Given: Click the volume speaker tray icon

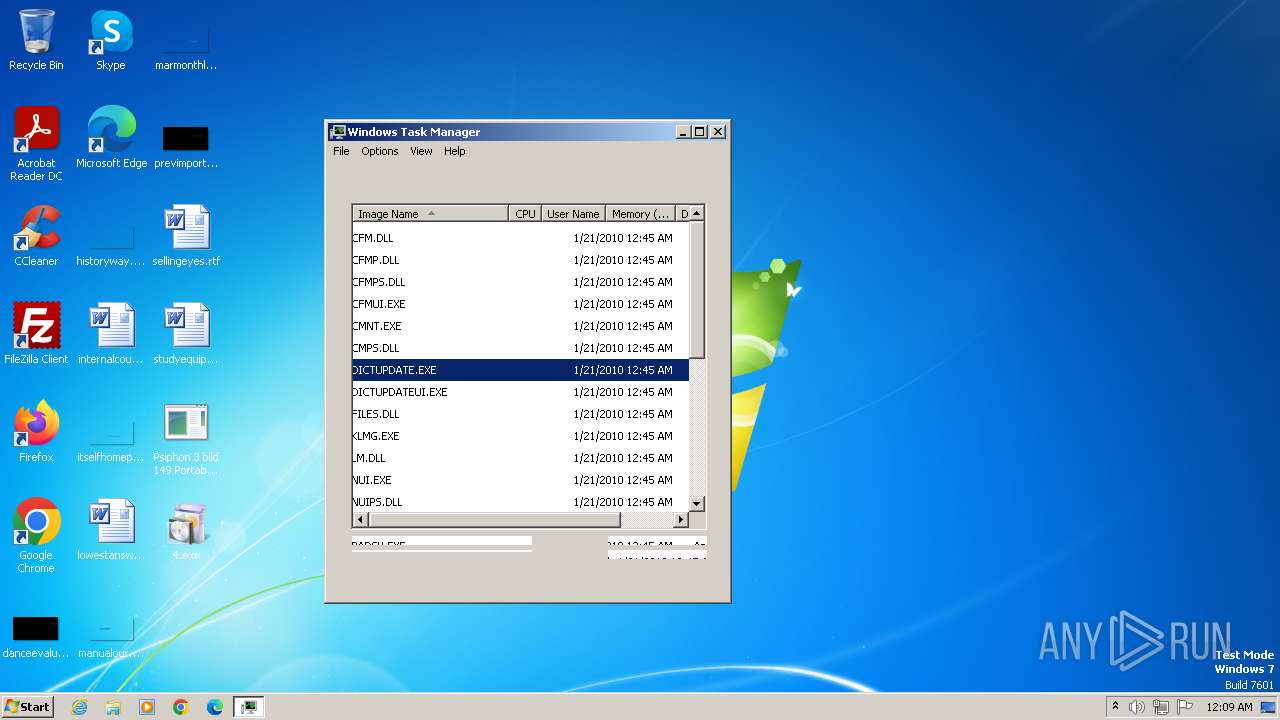Looking at the screenshot, I should tap(1137, 707).
